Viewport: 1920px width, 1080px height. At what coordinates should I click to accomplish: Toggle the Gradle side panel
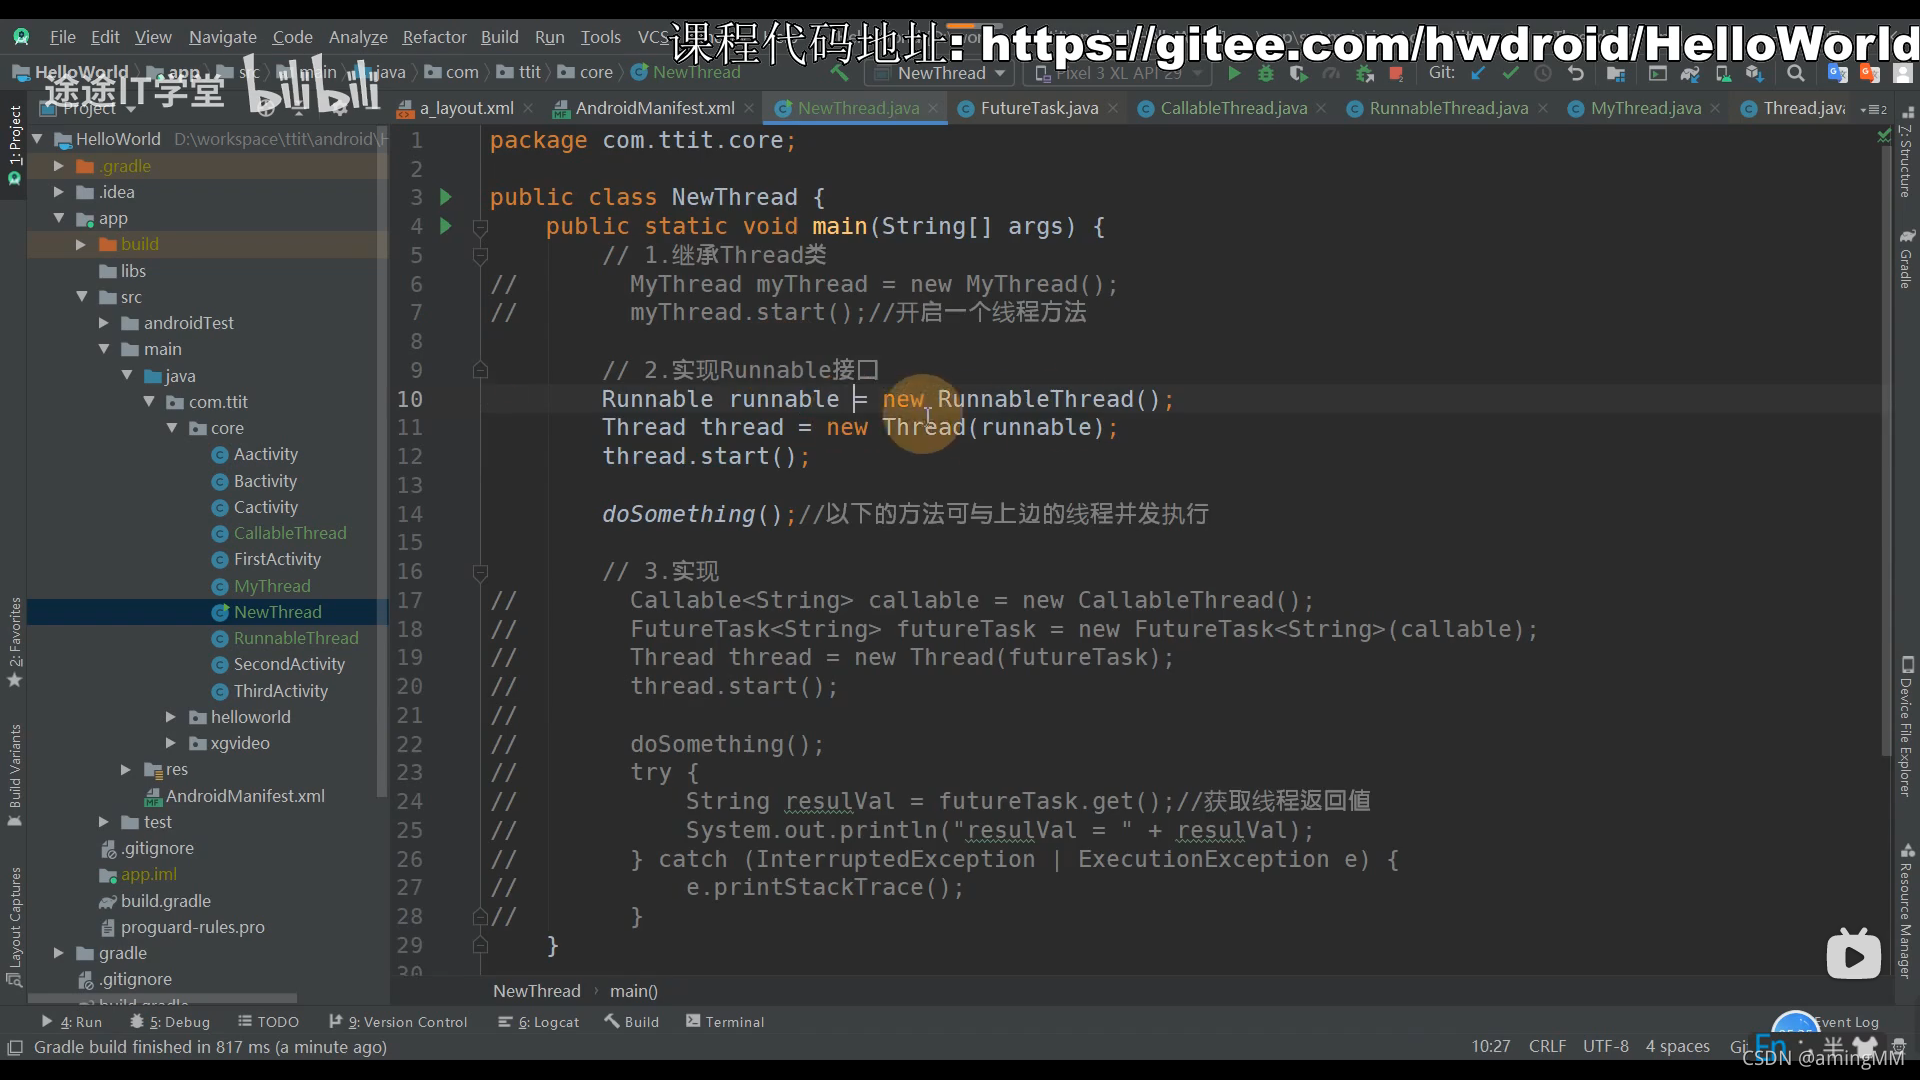1906,259
